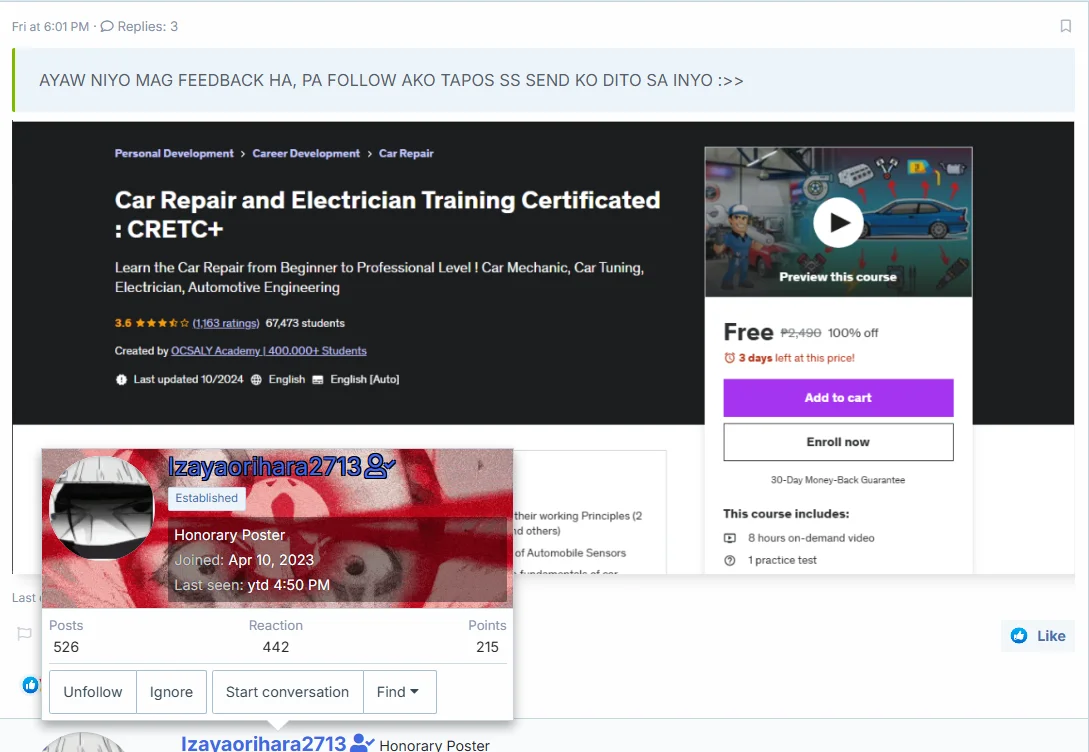The width and height of the screenshot is (1089, 752).
Task: Click the Add to cart button
Action: [x=838, y=398]
